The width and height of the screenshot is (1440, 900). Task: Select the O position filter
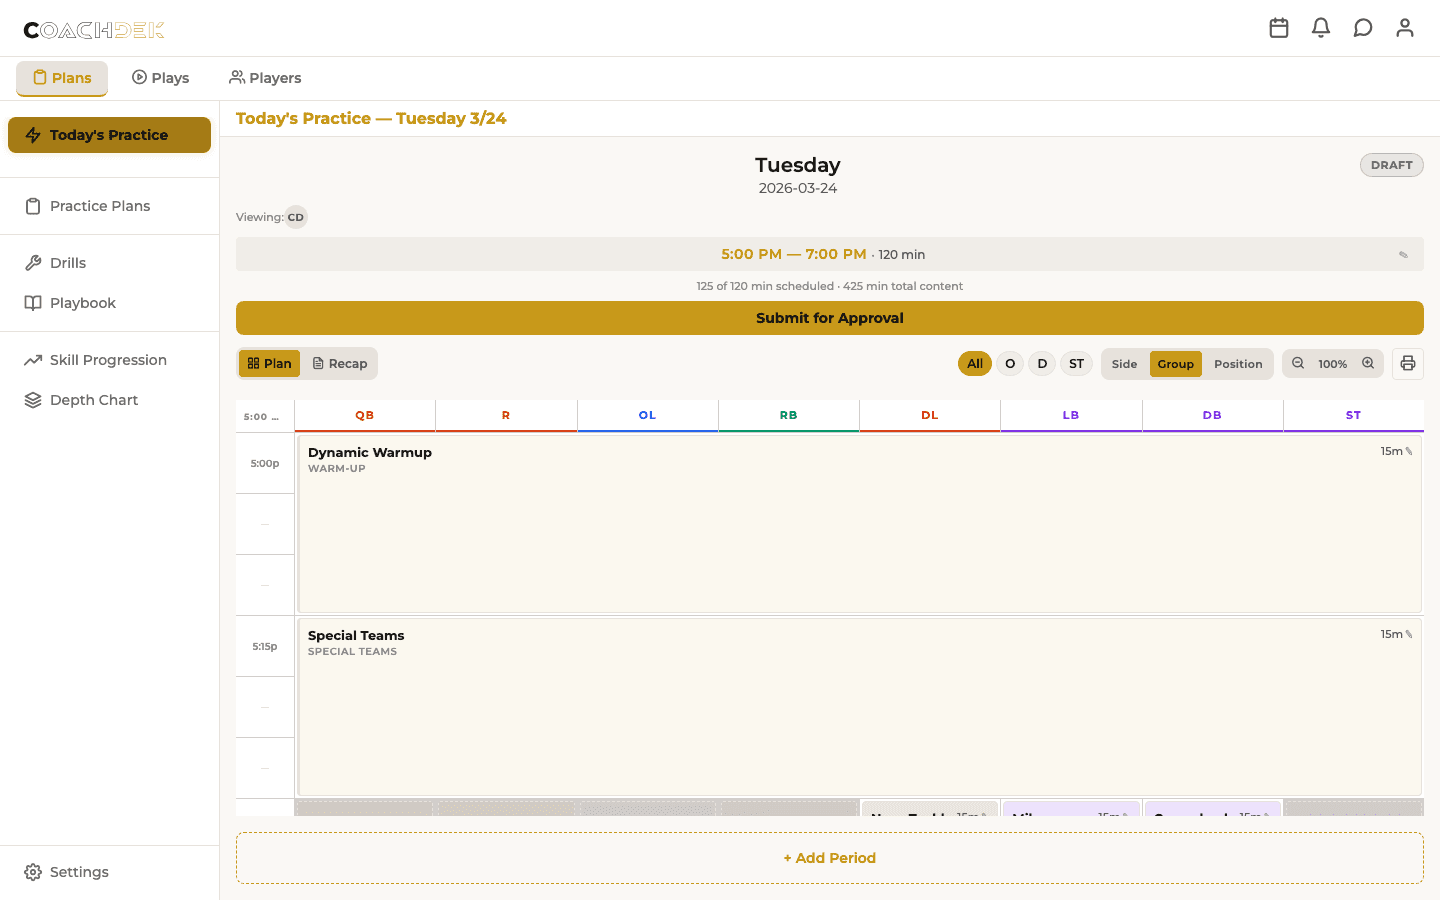[x=1010, y=363]
